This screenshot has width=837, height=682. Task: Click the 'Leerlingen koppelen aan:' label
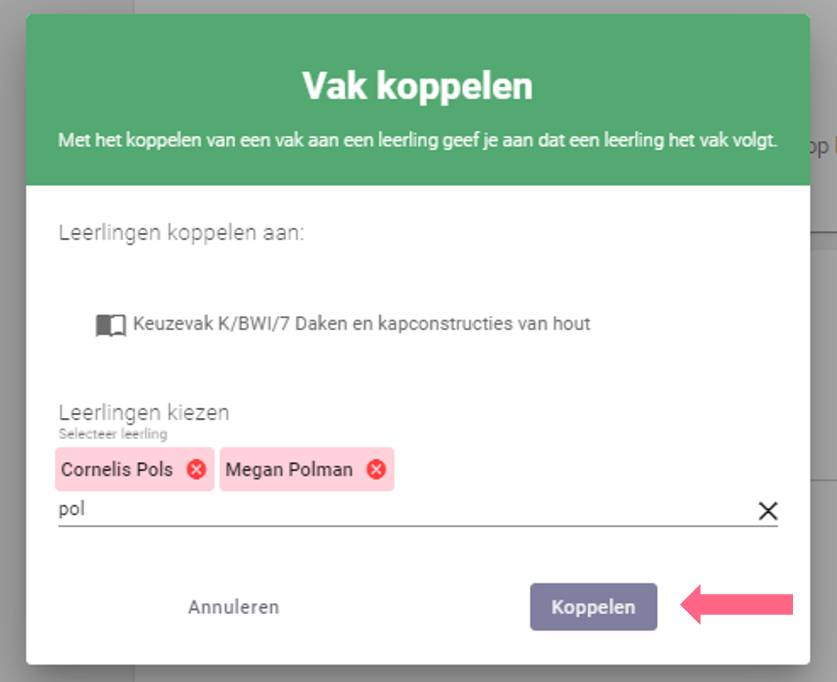click(x=181, y=233)
